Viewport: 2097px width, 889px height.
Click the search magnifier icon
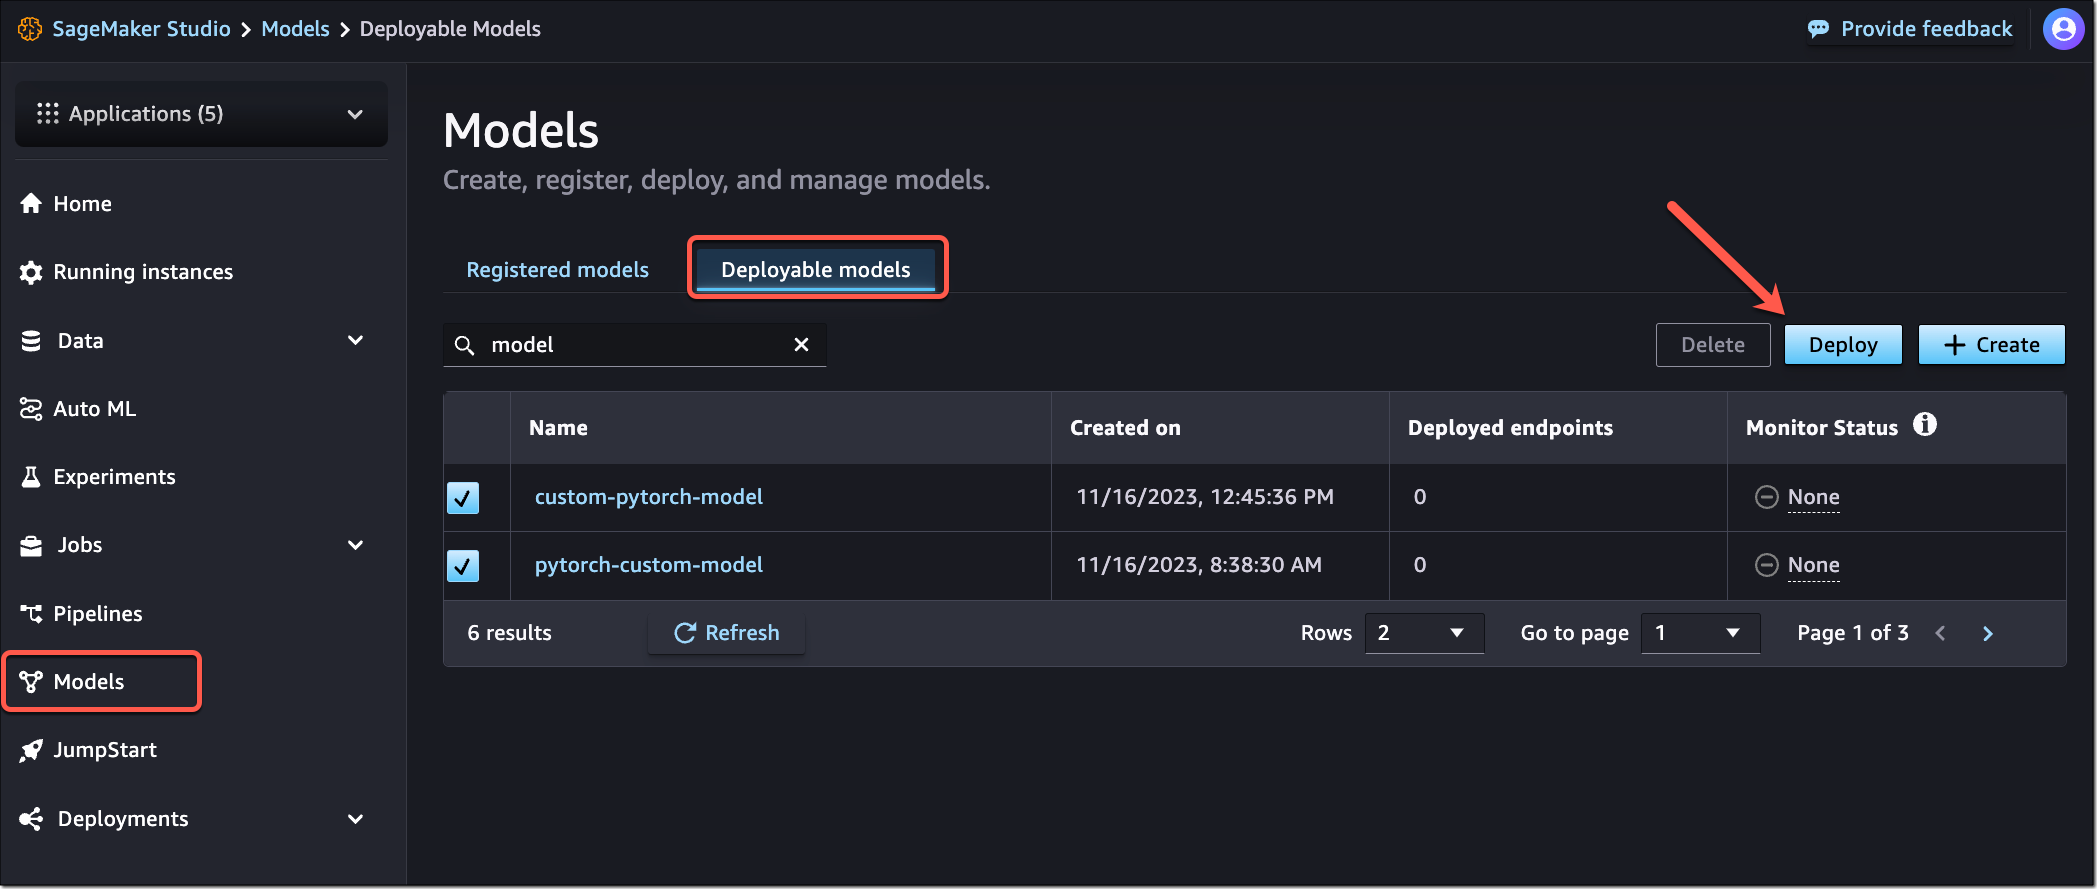point(464,346)
